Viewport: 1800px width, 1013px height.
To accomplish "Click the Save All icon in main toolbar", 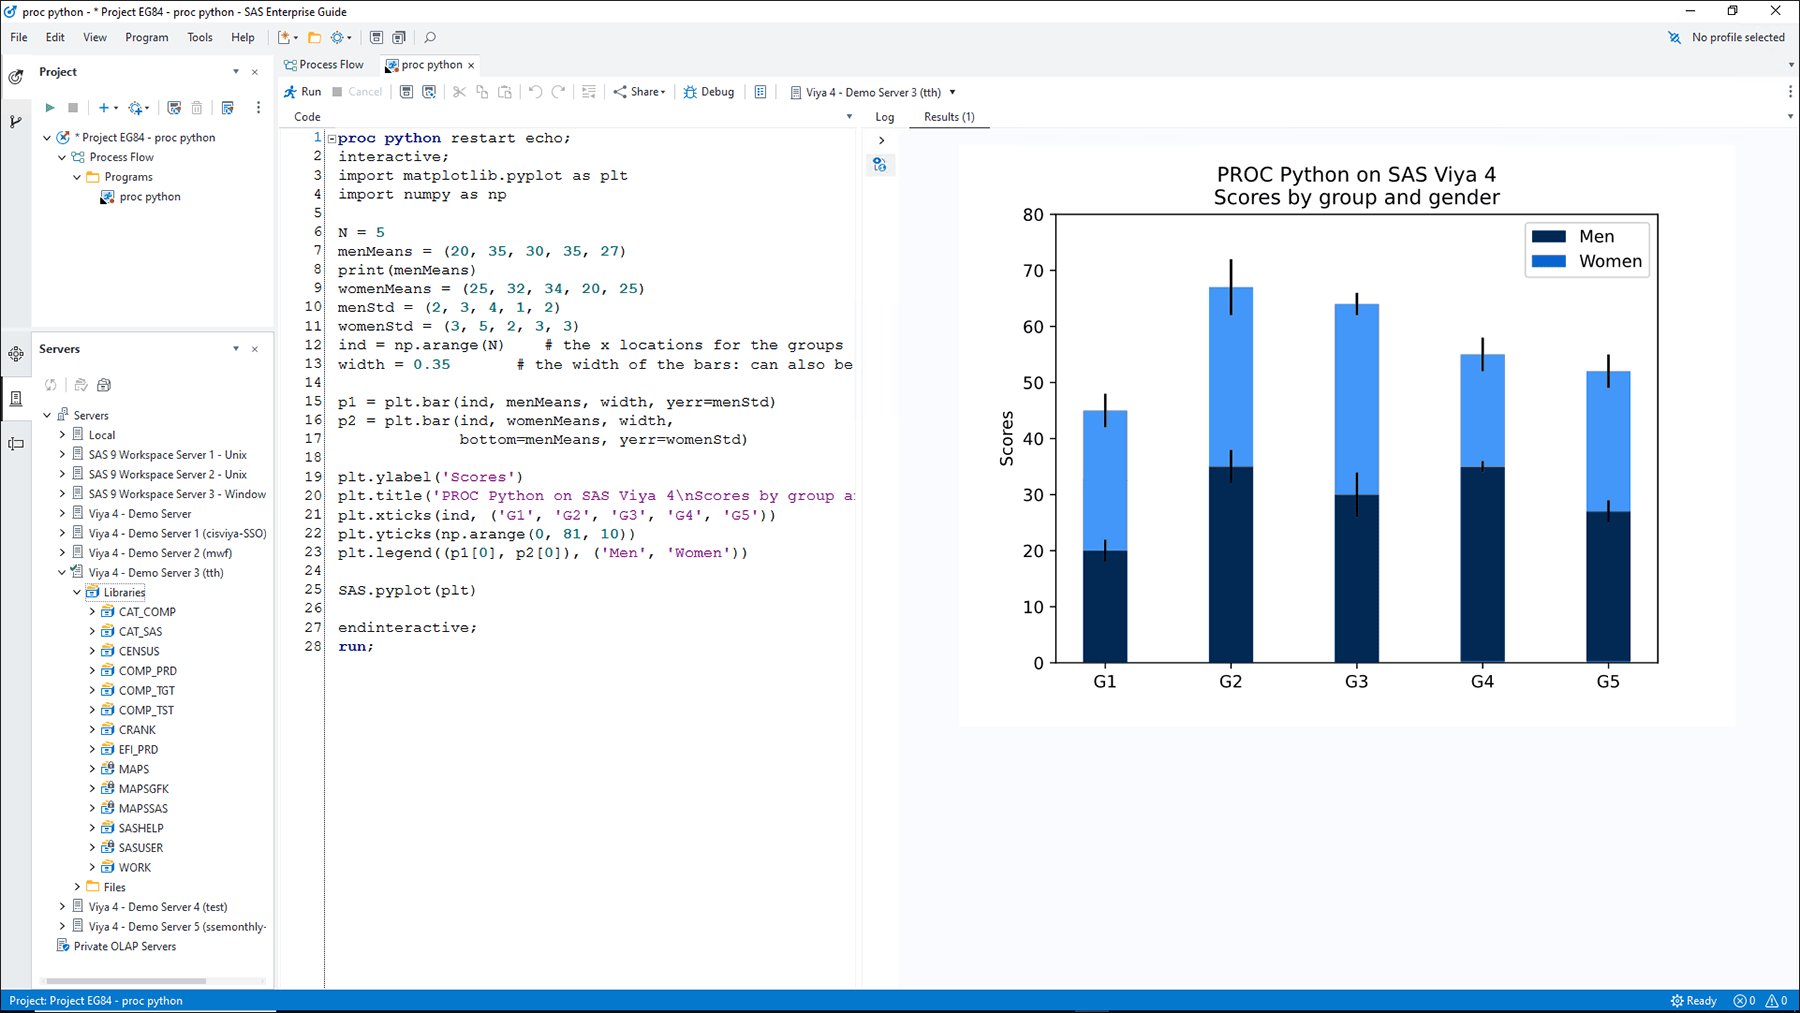I will 399,38.
